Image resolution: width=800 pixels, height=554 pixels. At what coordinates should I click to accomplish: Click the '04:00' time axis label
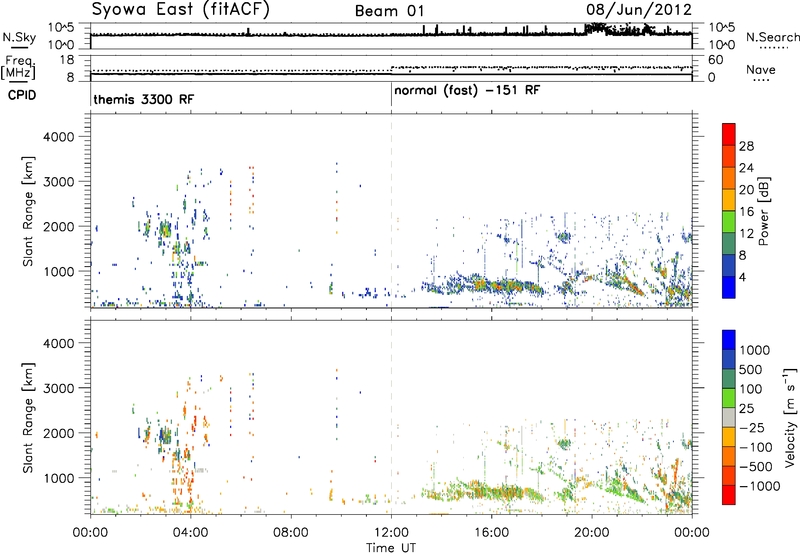pos(190,533)
